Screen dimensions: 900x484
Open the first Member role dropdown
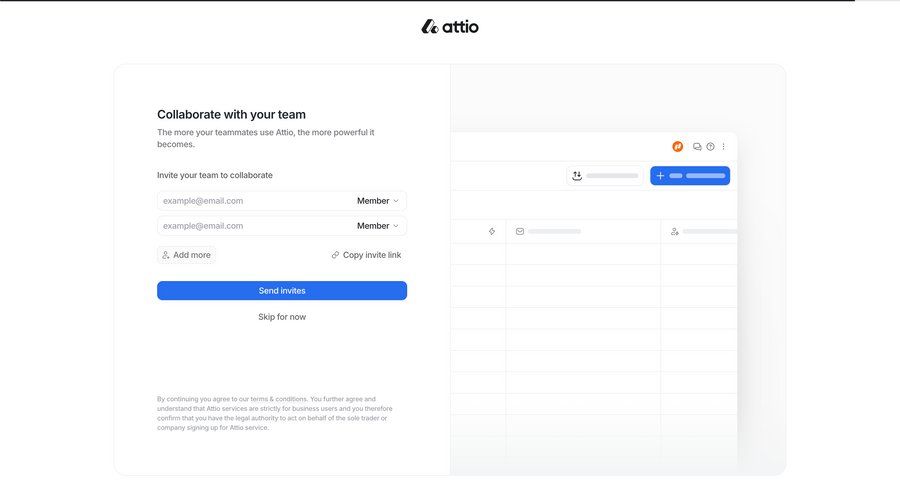coord(378,201)
